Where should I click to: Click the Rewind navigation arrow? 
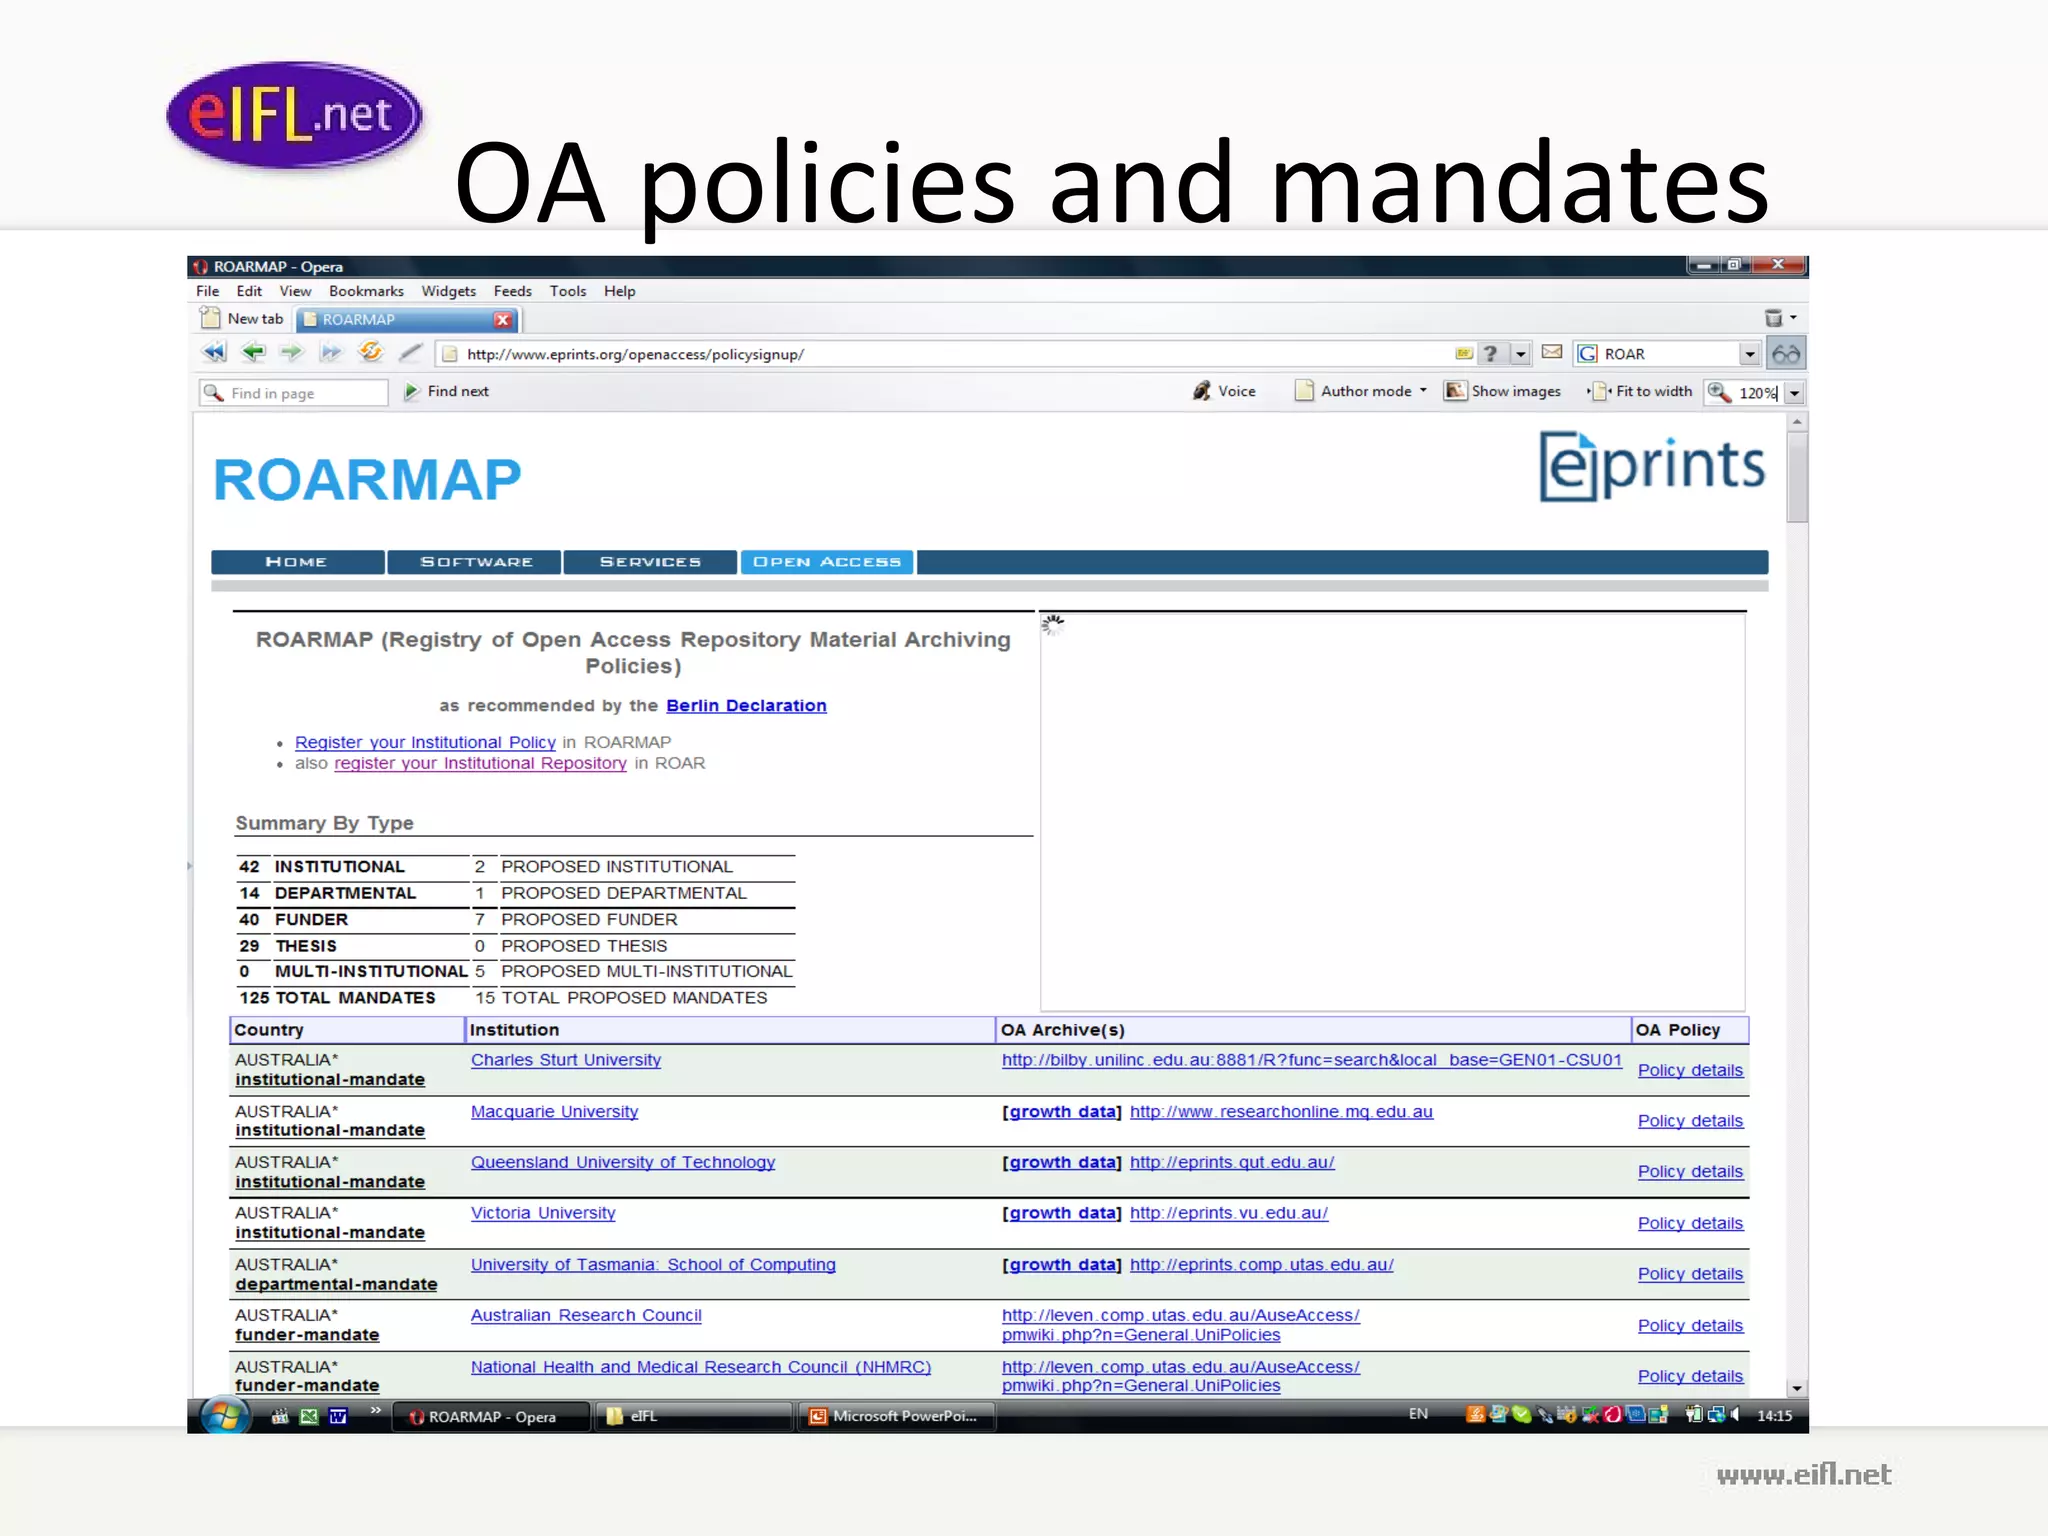click(x=214, y=352)
